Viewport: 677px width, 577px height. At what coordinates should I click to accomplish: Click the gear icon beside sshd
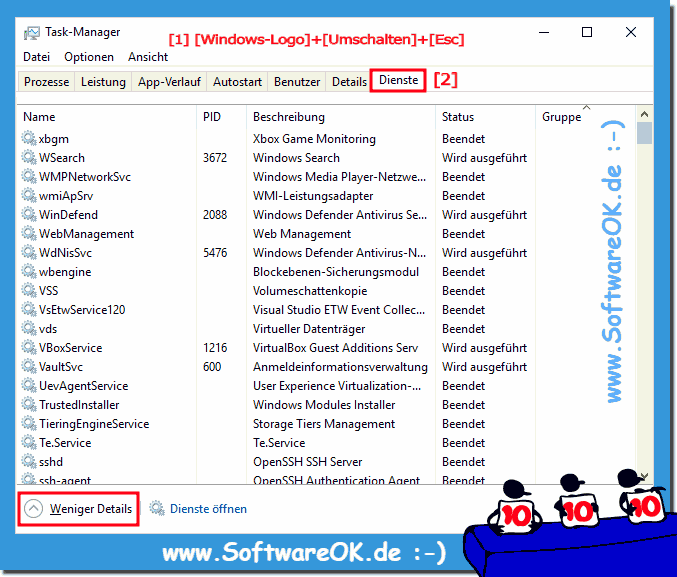coord(29,461)
